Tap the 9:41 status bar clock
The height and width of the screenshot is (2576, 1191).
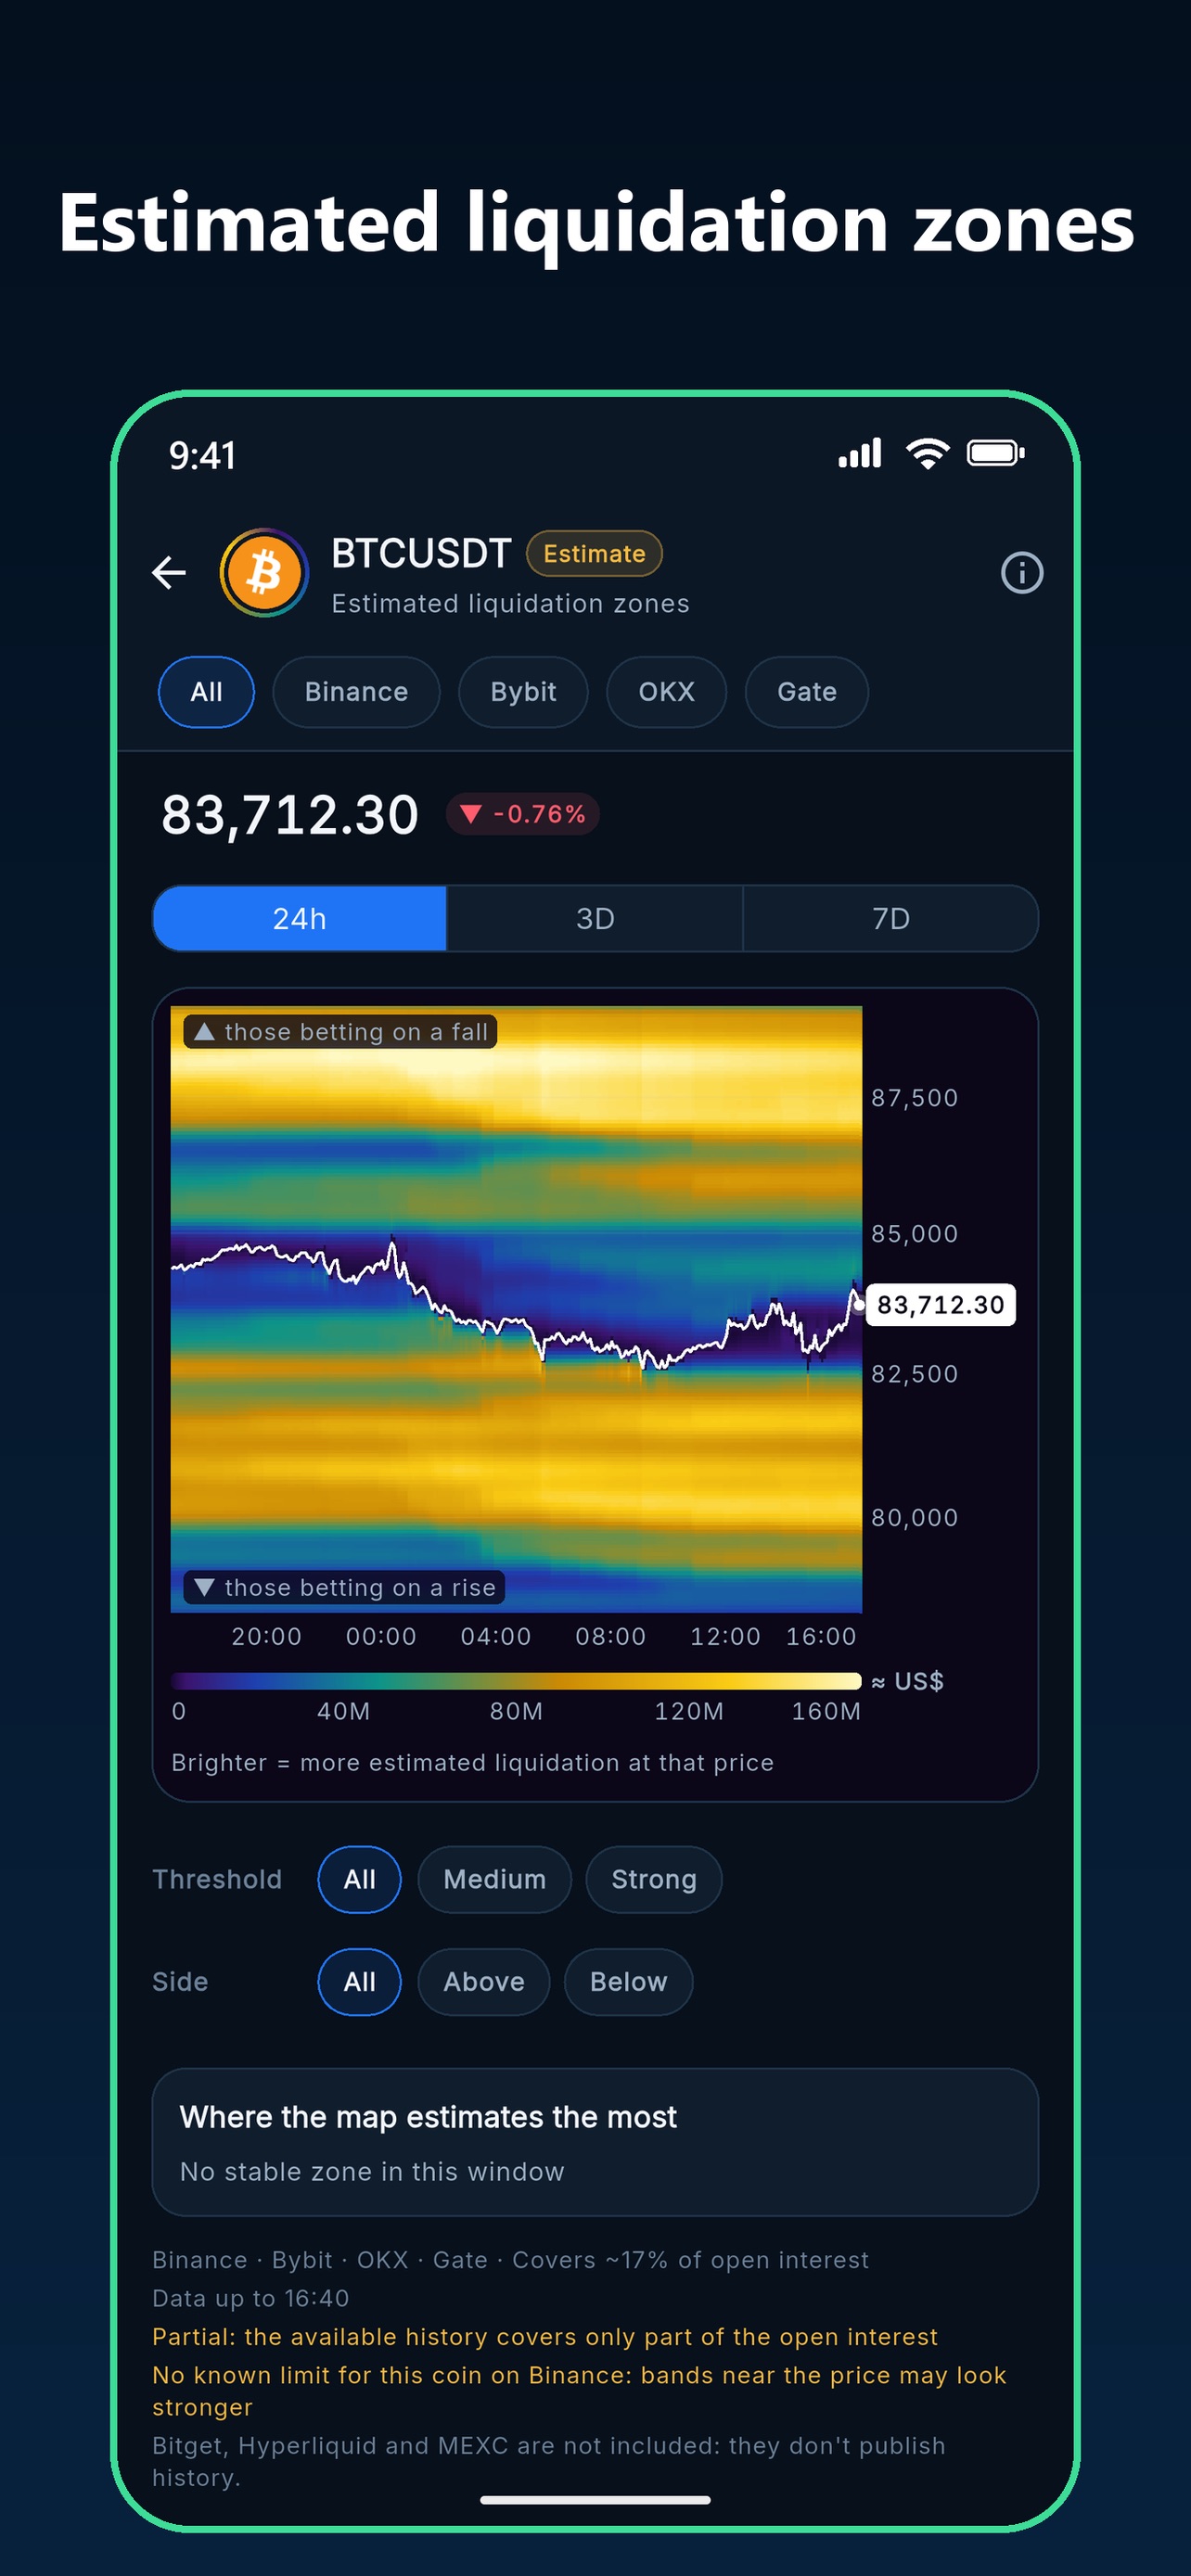pyautogui.click(x=202, y=456)
